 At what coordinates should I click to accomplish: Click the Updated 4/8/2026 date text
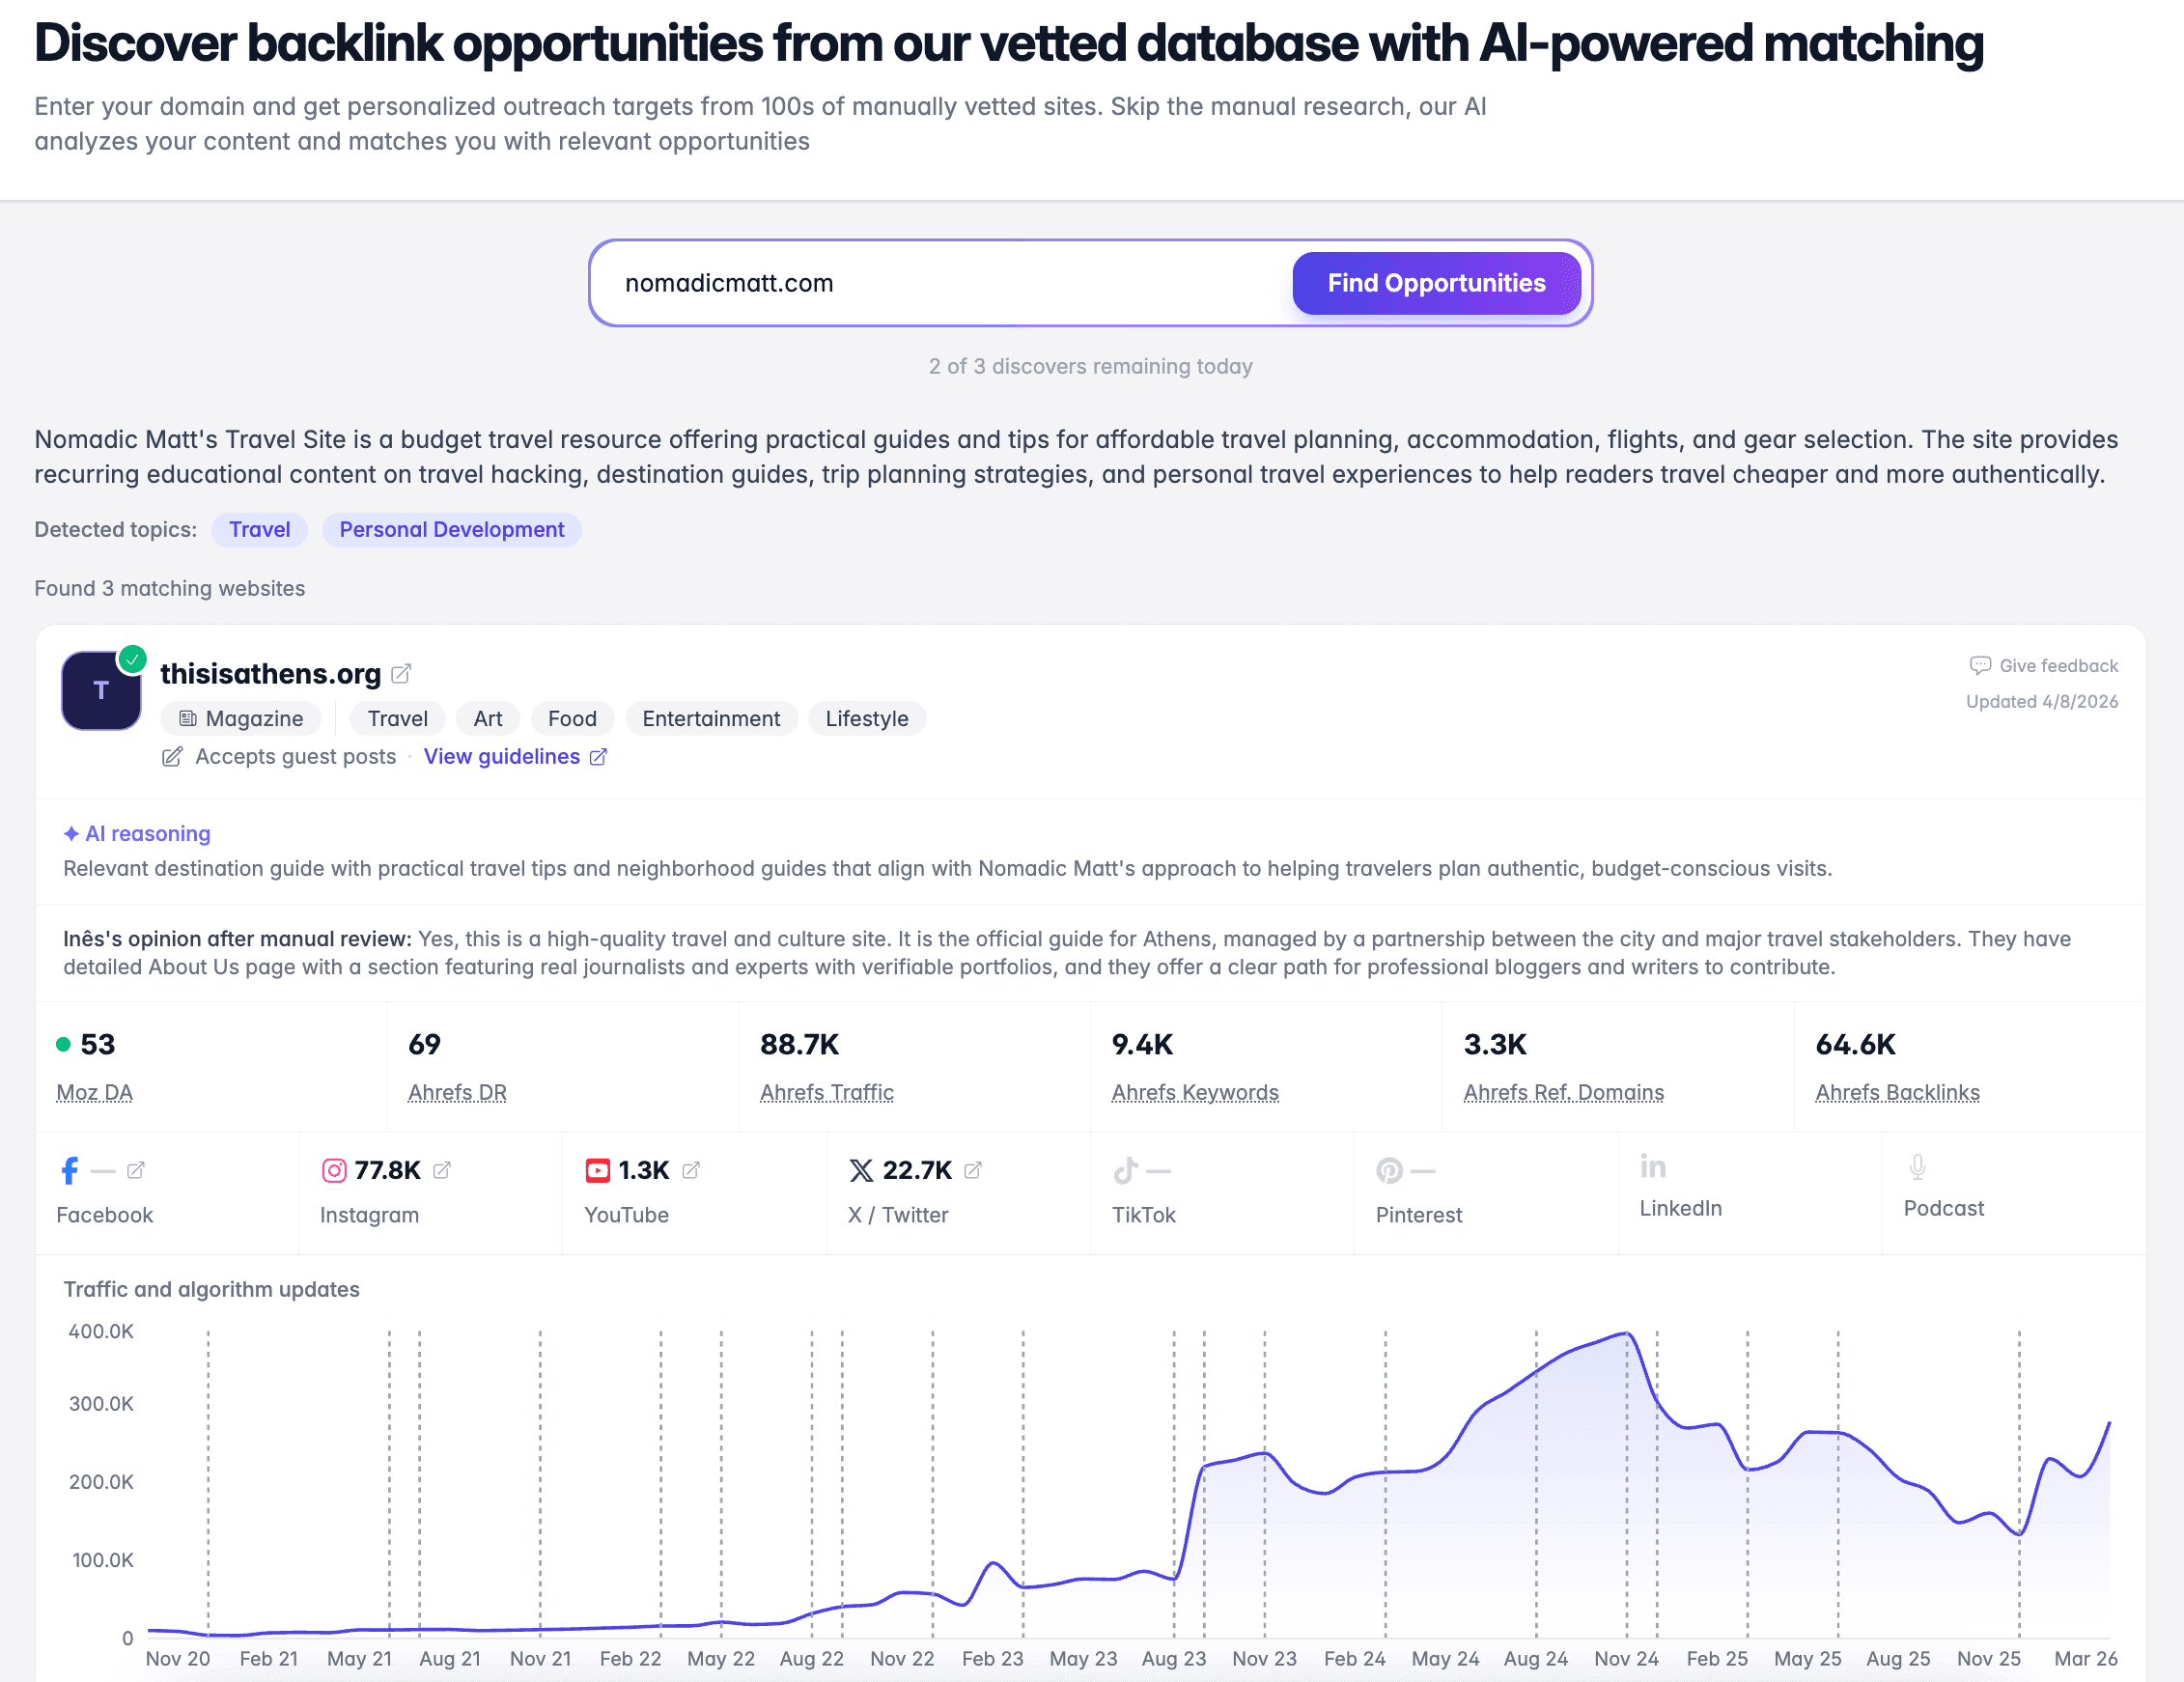pyautogui.click(x=2042, y=702)
